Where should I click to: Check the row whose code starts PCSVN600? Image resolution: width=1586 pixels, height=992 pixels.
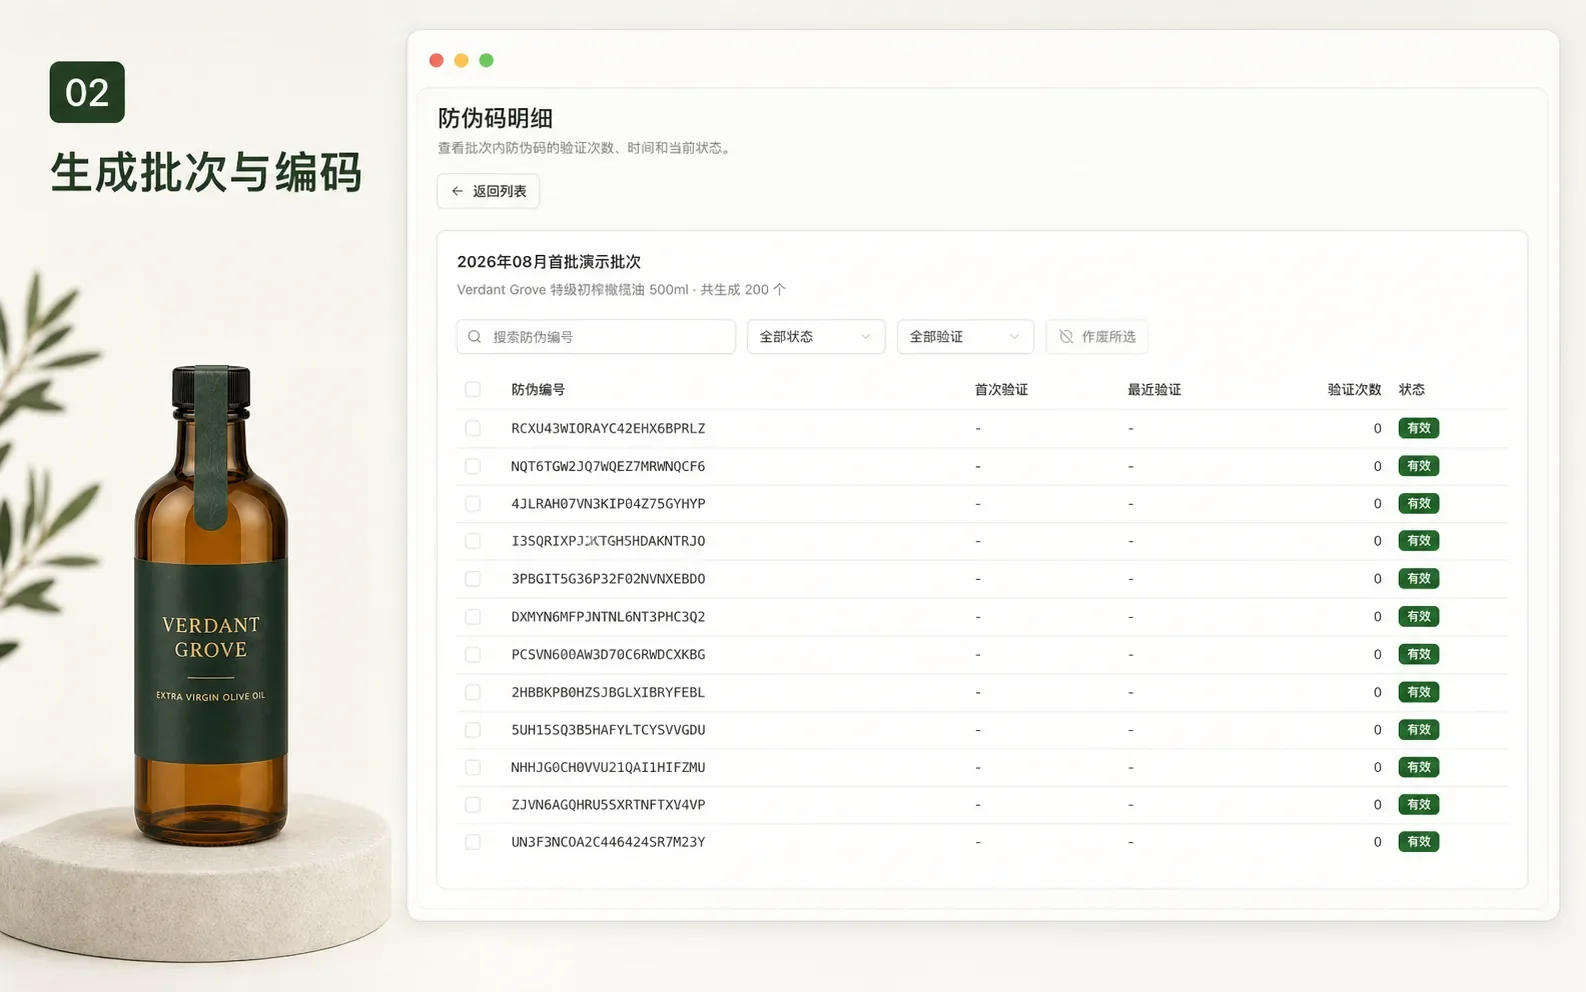(473, 655)
